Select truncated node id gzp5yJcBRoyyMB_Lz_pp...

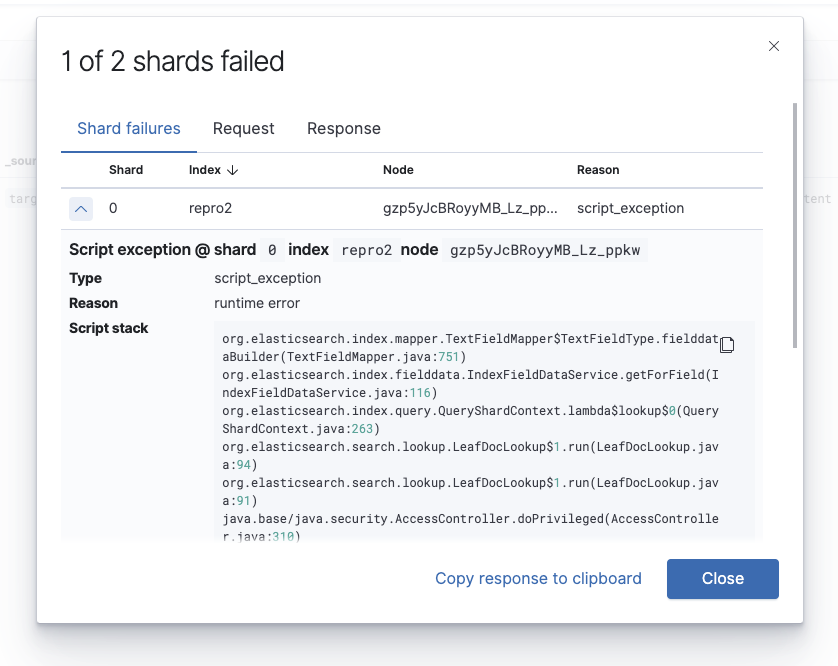click(x=470, y=208)
